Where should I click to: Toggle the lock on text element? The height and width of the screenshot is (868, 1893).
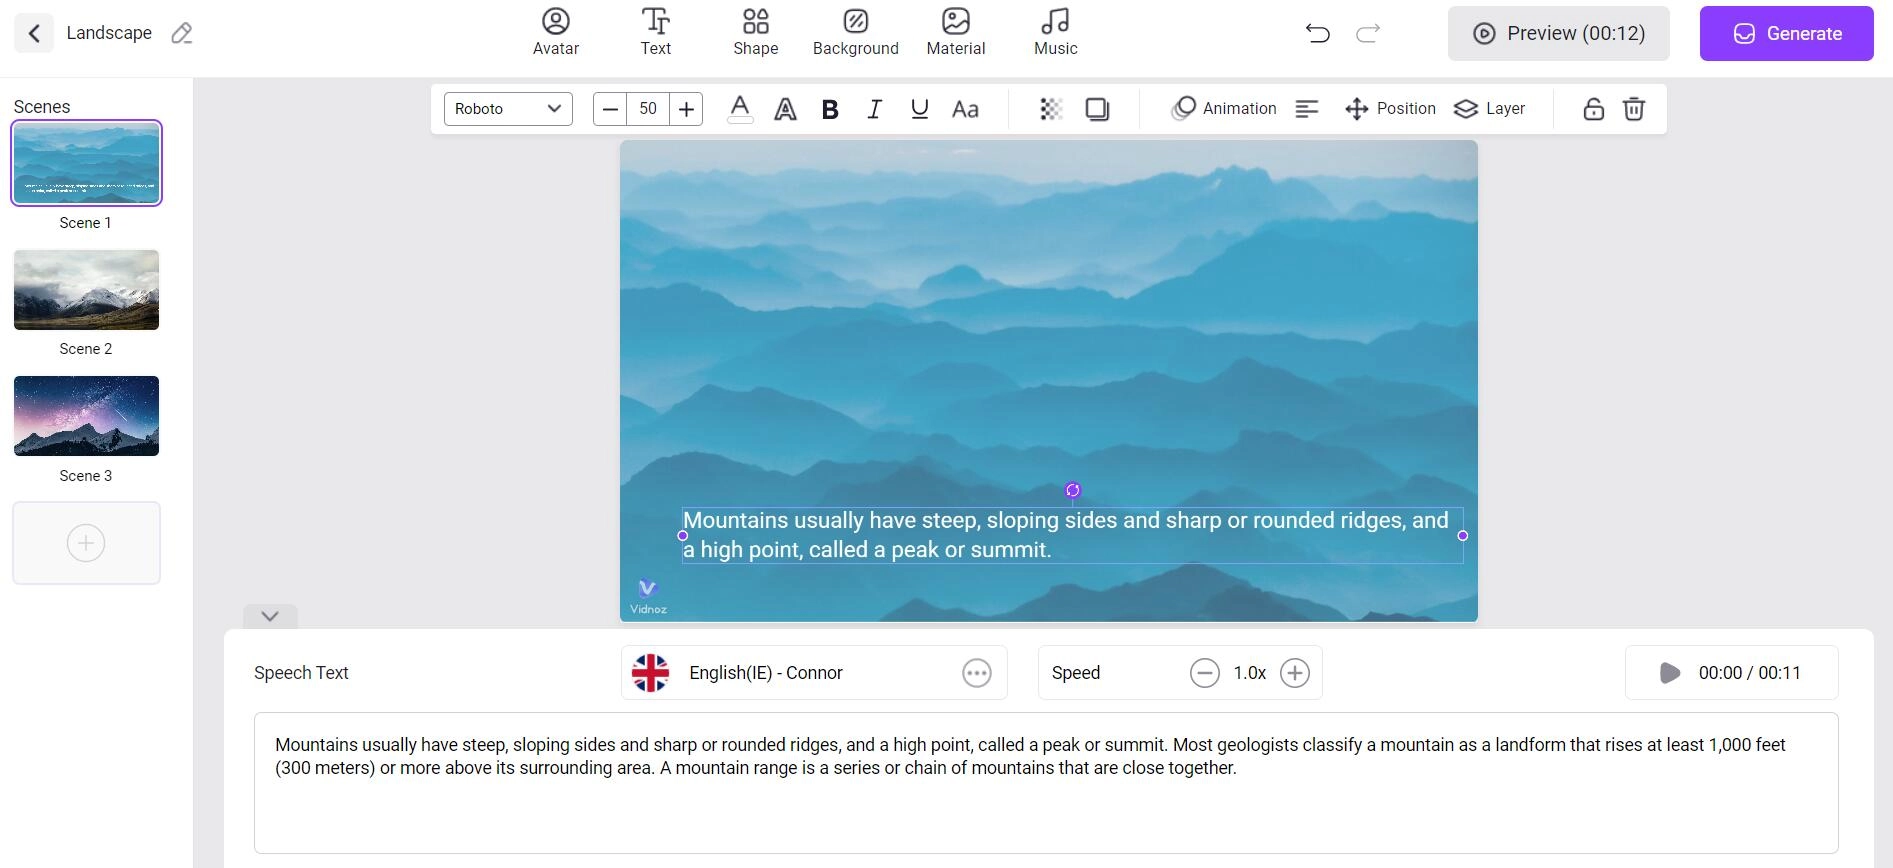[1593, 109]
